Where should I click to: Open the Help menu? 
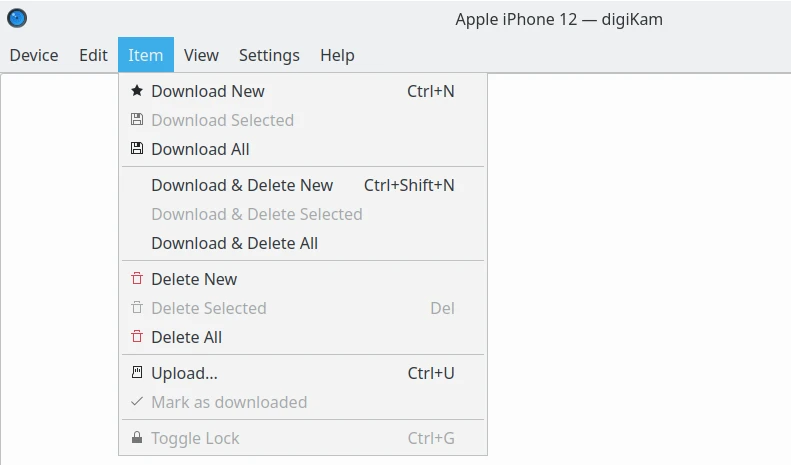pyautogui.click(x=337, y=55)
